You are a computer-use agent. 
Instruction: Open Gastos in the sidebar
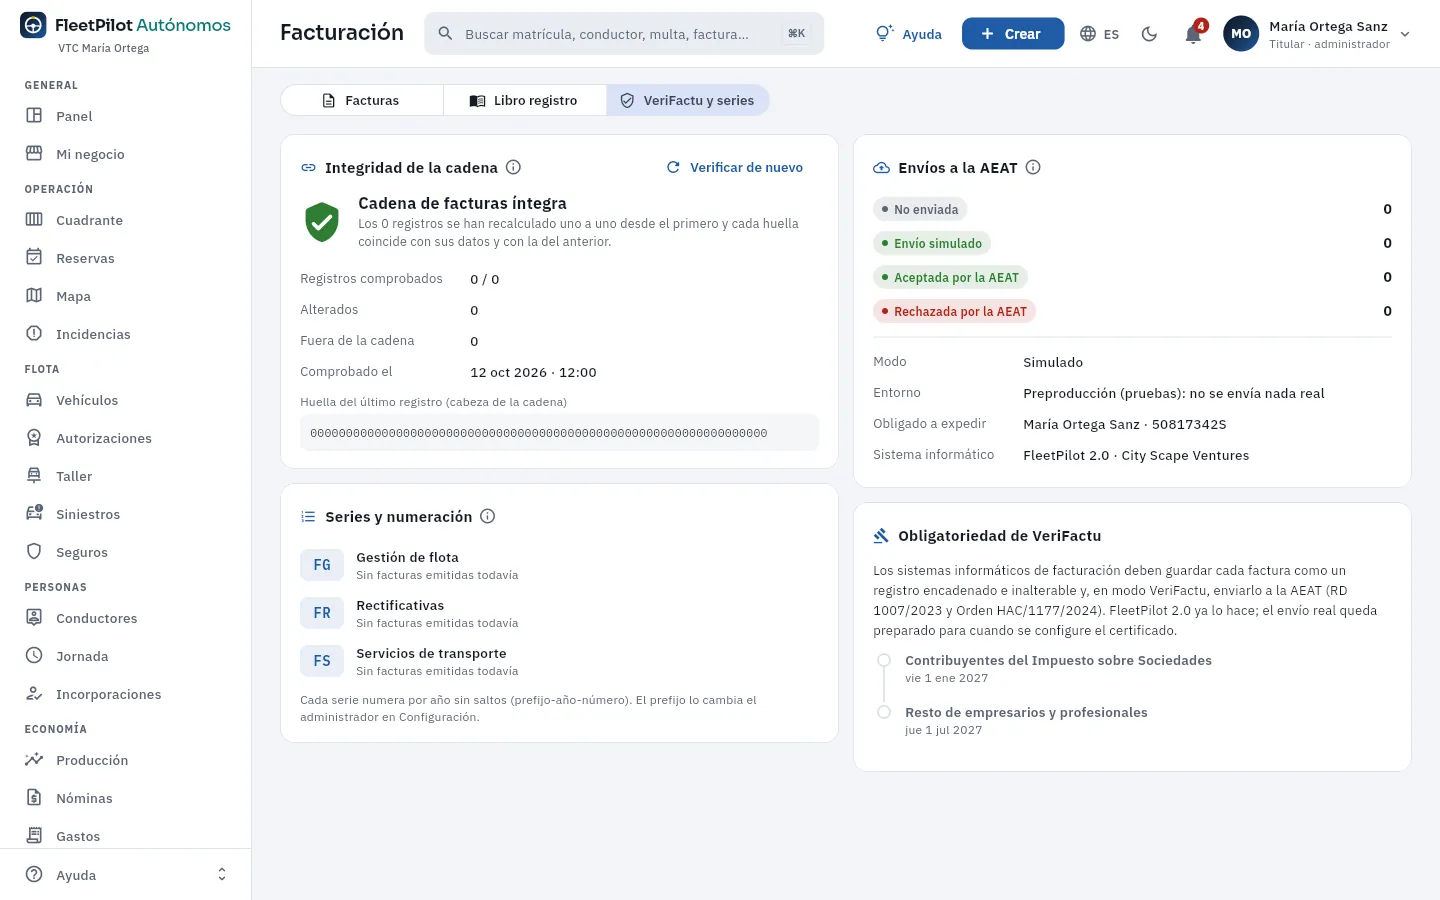125,836
